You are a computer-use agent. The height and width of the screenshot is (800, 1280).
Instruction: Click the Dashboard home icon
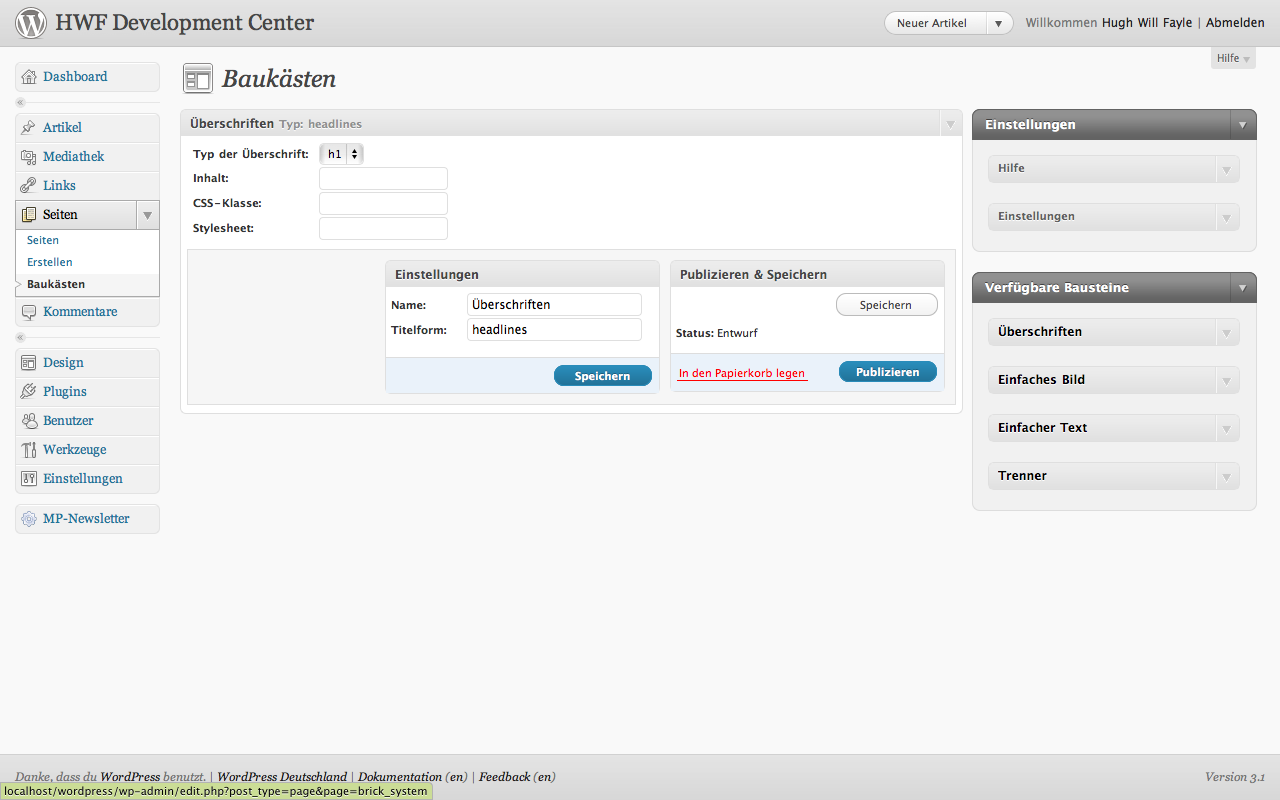(x=28, y=77)
